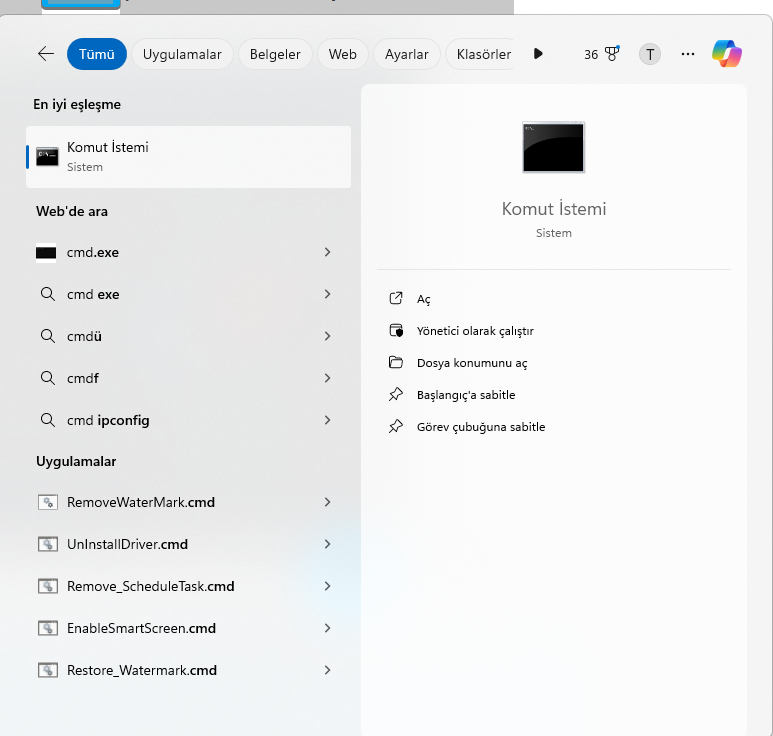
Task: Click Komut İstemi icon in best match
Action: [47, 157]
